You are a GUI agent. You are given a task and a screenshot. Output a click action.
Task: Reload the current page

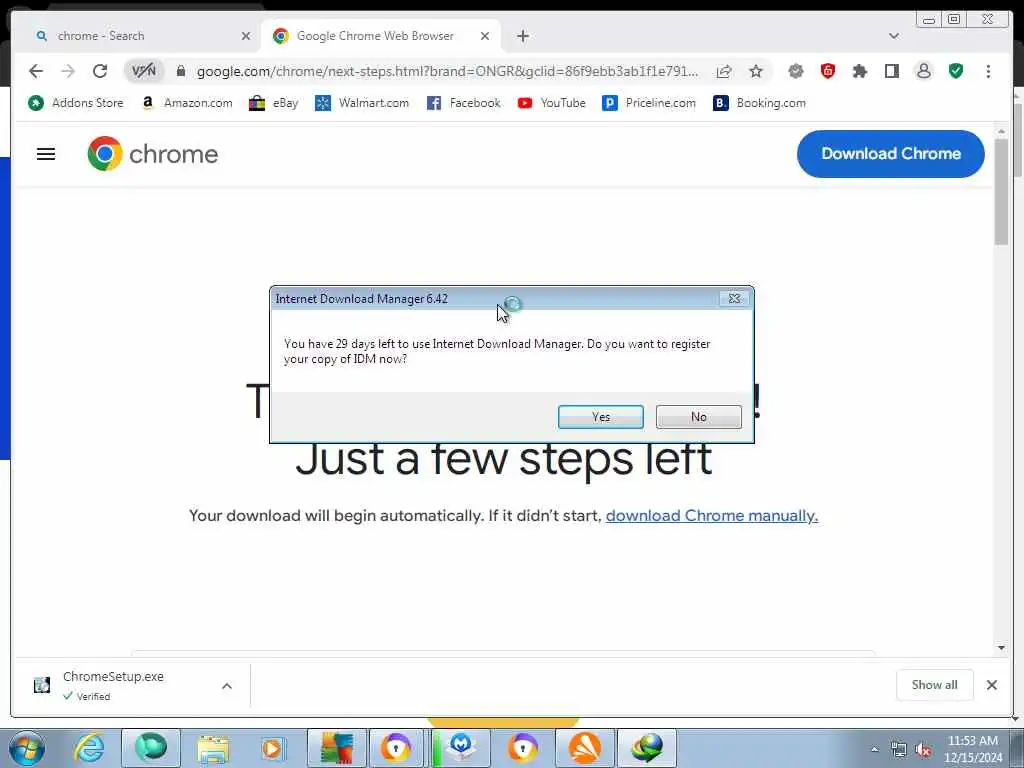(100, 71)
